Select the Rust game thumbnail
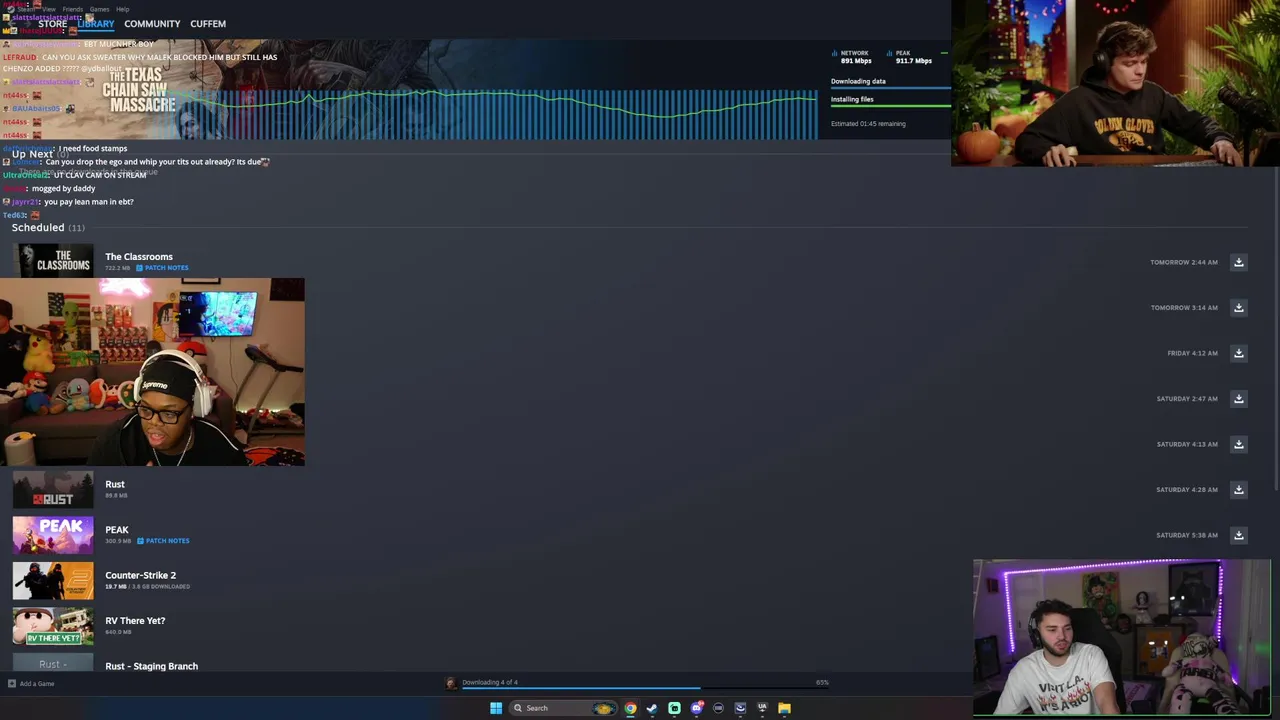1280x720 pixels. point(53,490)
